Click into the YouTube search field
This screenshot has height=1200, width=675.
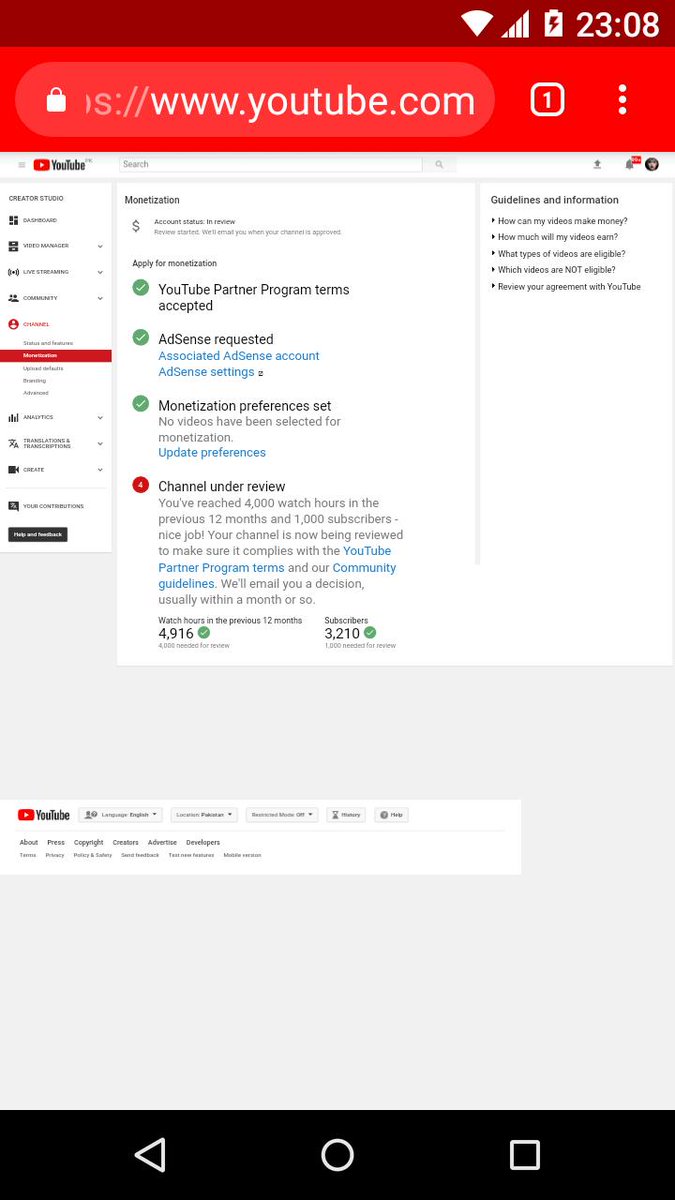pyautogui.click(x=270, y=164)
